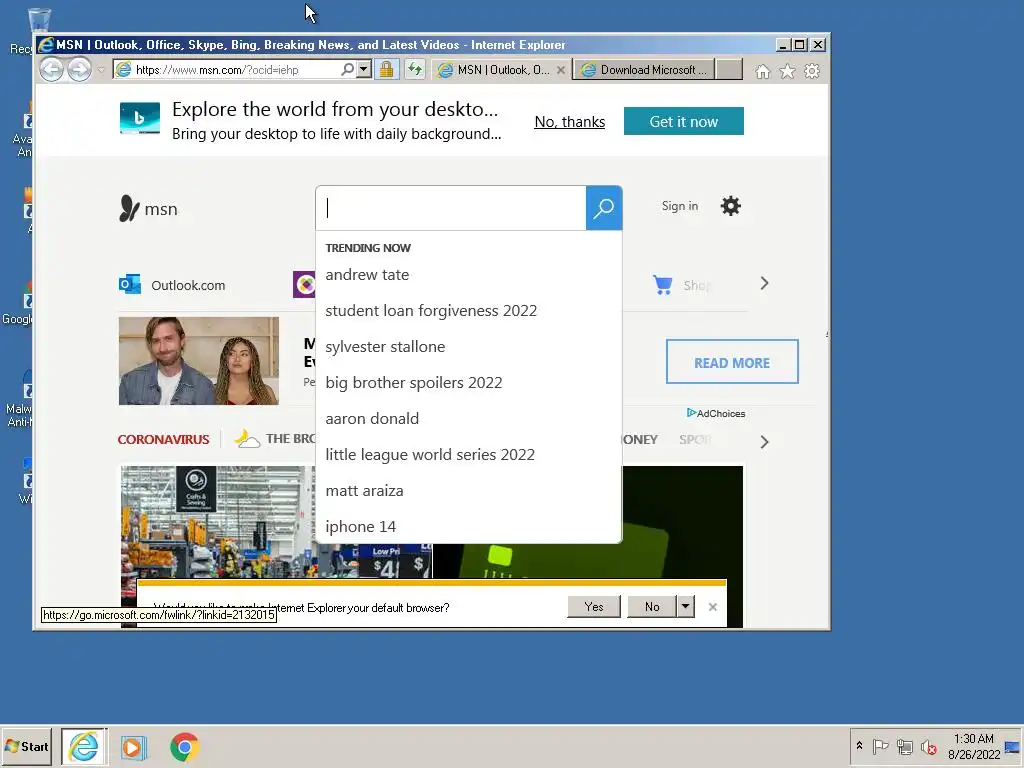Select suggestion sylvester stallone
Image resolution: width=1024 pixels, height=768 pixels.
[x=385, y=347]
